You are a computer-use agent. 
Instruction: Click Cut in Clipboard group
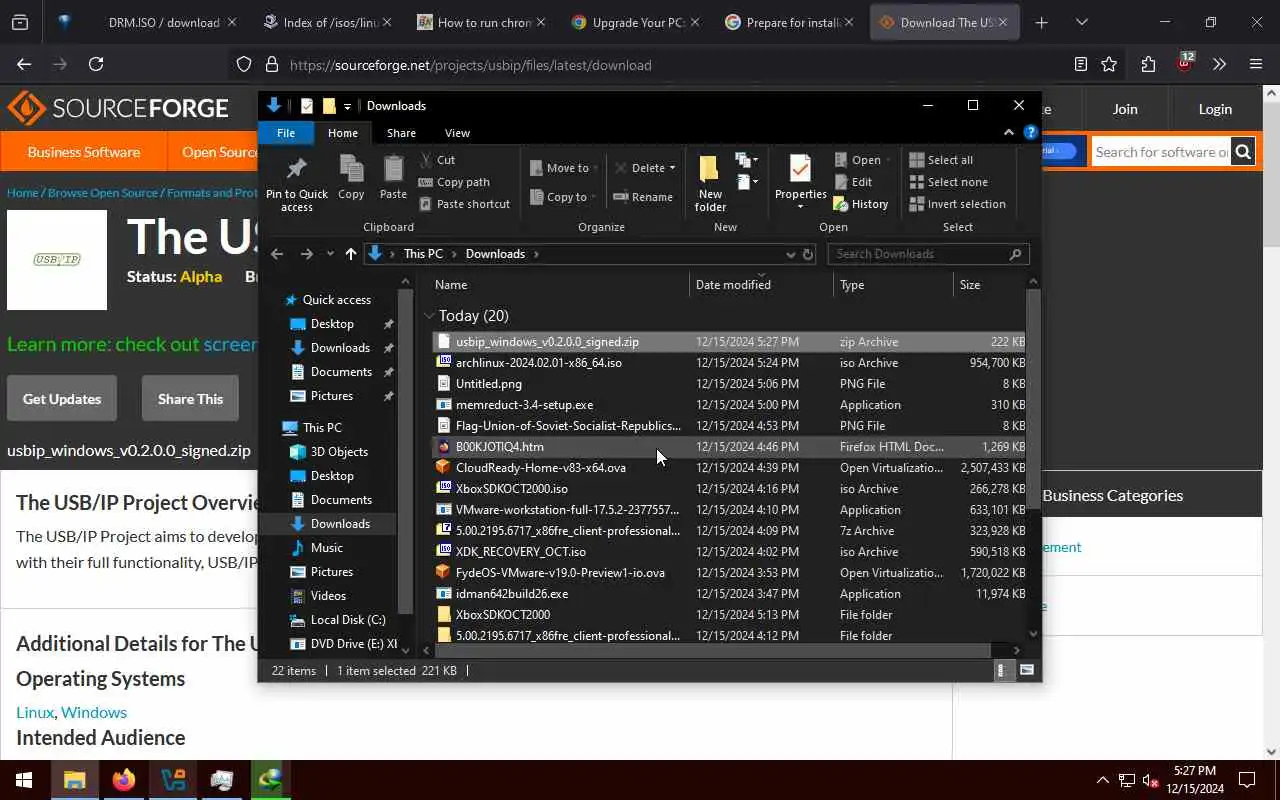[x=437, y=160]
